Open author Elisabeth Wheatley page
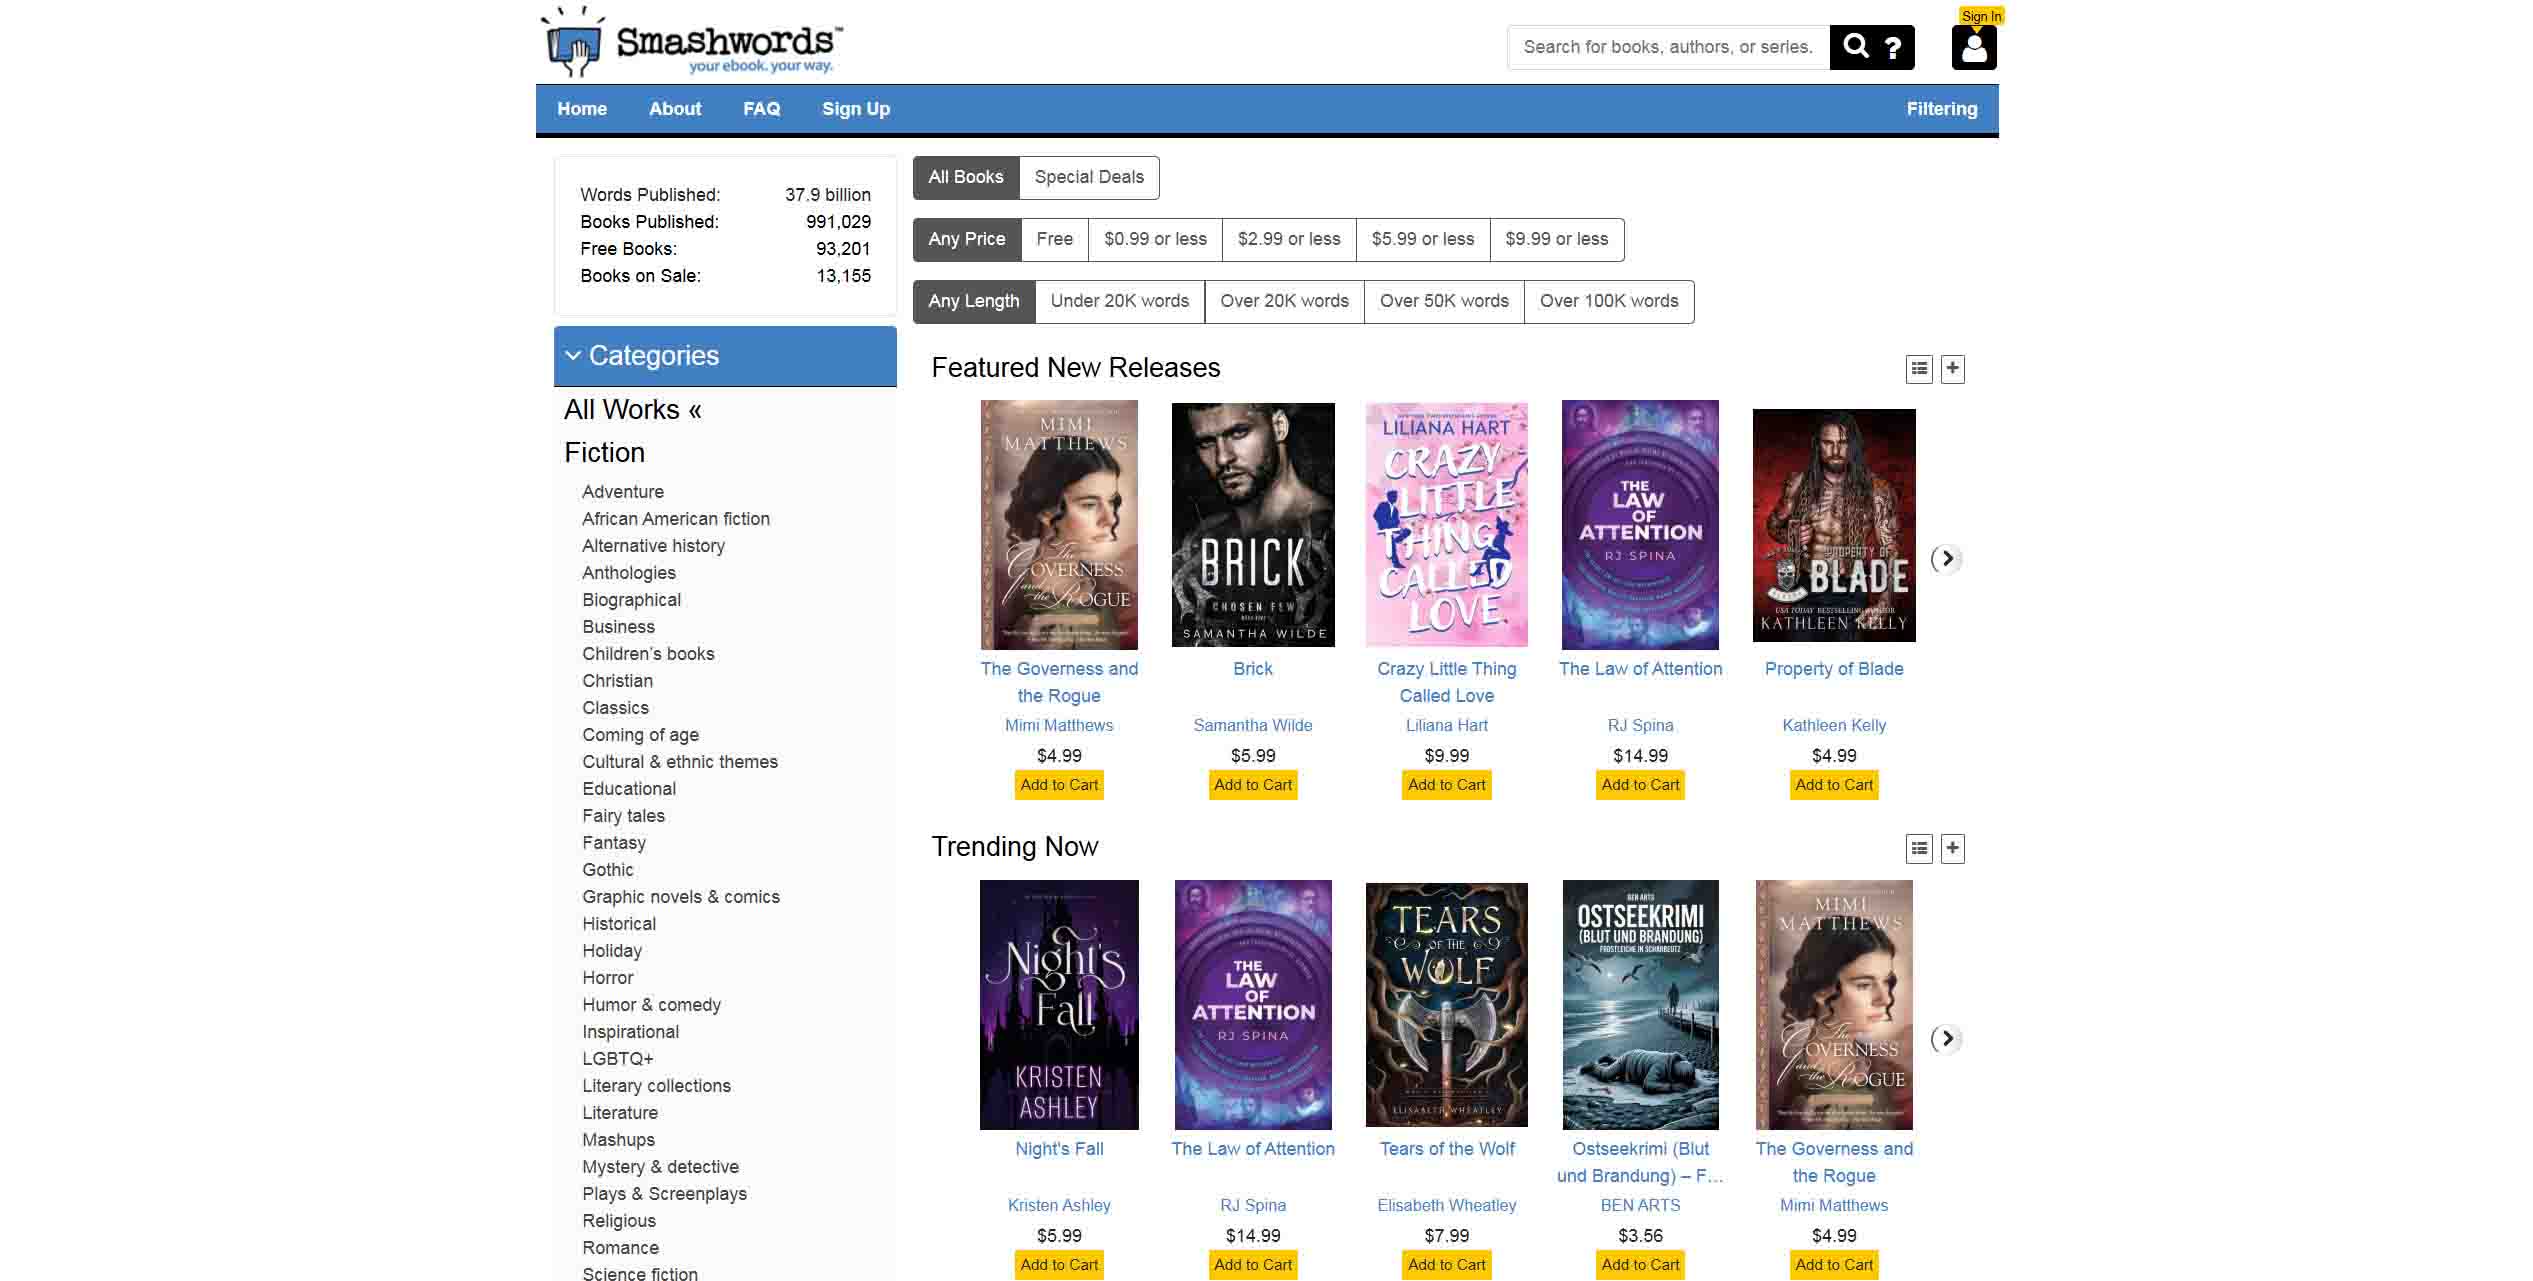Screen dimensions: 2533x1281 click(1447, 1206)
